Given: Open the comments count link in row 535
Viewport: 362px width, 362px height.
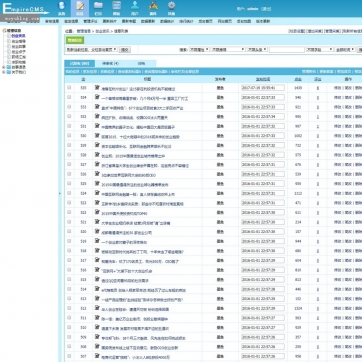Looking at the screenshot, I should pyautogui.click(x=318, y=88).
